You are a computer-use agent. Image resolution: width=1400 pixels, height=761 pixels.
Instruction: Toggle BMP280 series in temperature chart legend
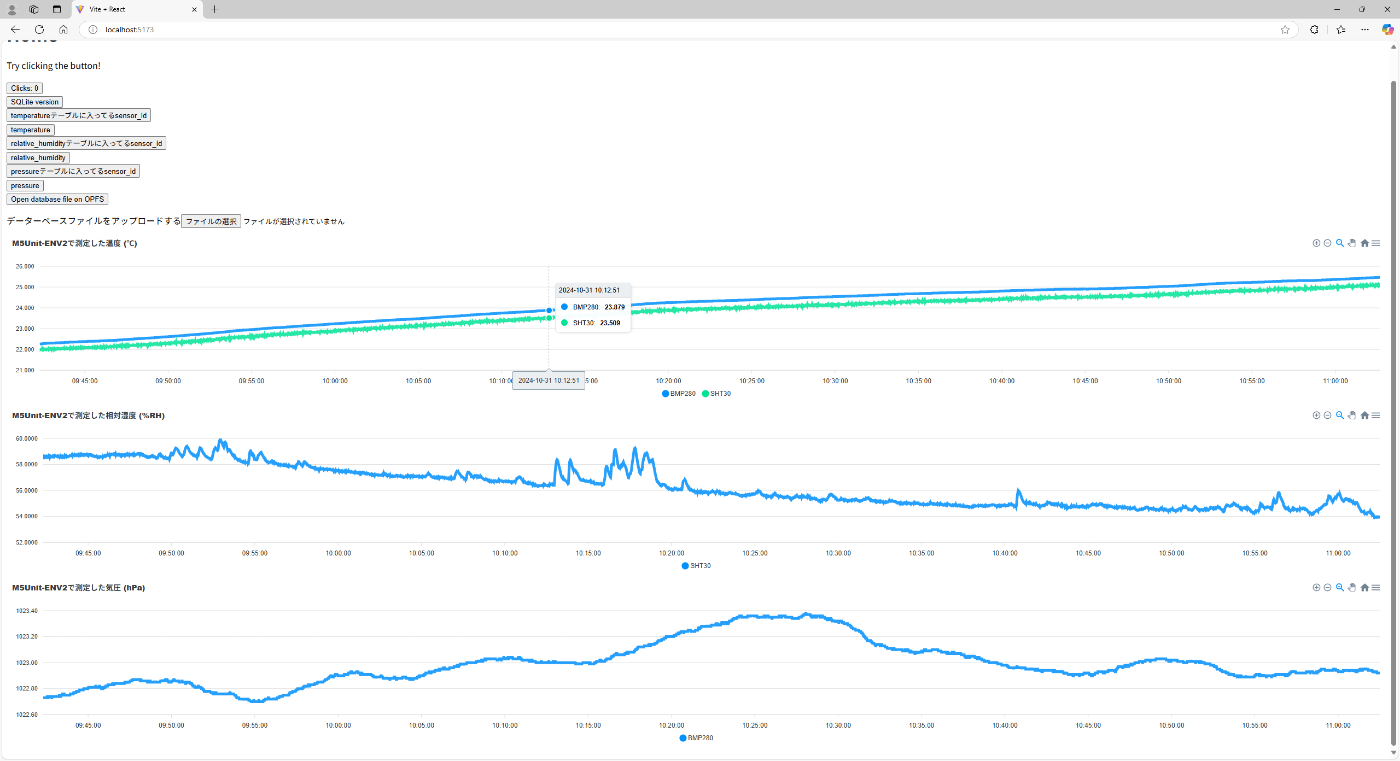click(679, 394)
